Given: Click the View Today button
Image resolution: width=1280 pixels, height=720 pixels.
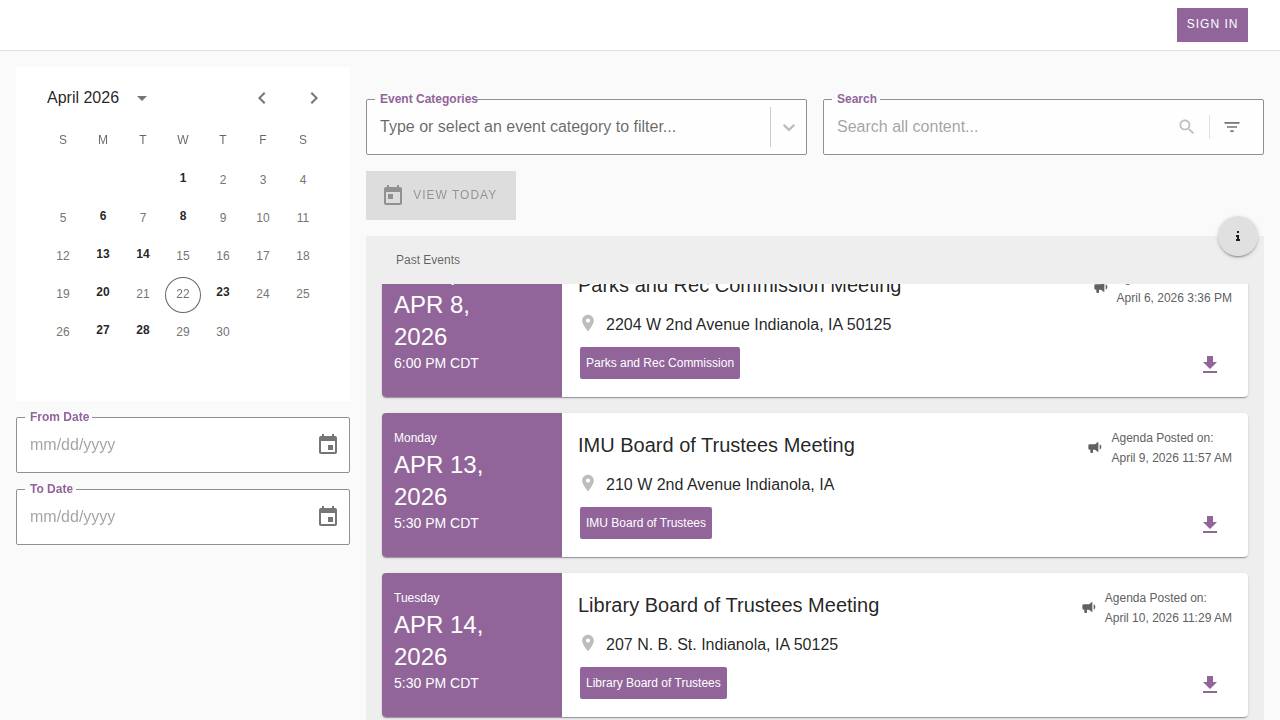Looking at the screenshot, I should click(441, 195).
